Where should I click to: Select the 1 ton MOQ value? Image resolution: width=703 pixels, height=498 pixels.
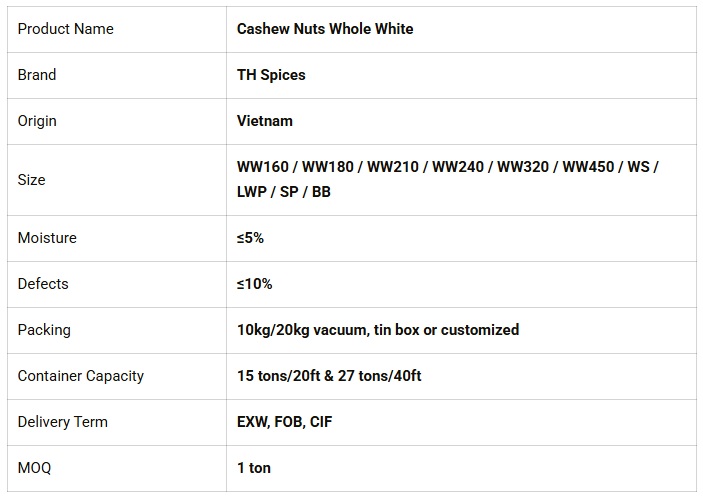(254, 468)
